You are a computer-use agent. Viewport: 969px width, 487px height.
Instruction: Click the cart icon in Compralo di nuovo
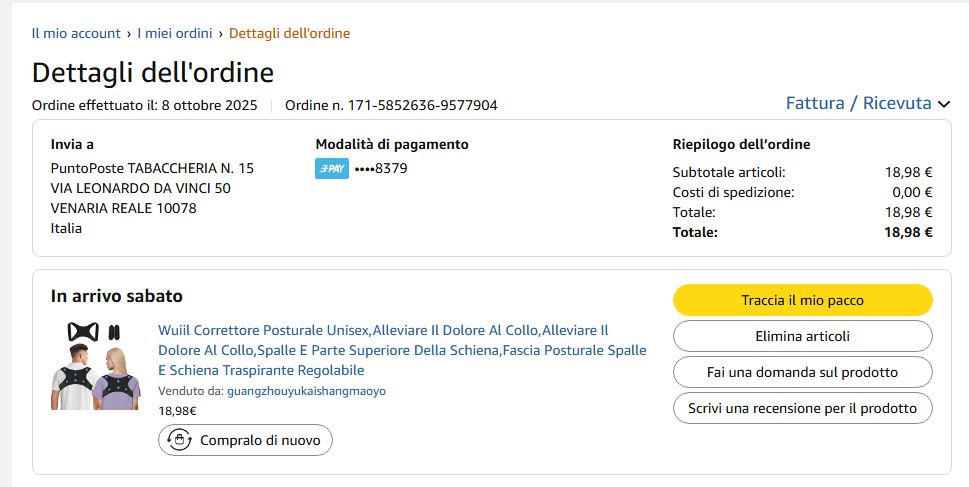180,440
